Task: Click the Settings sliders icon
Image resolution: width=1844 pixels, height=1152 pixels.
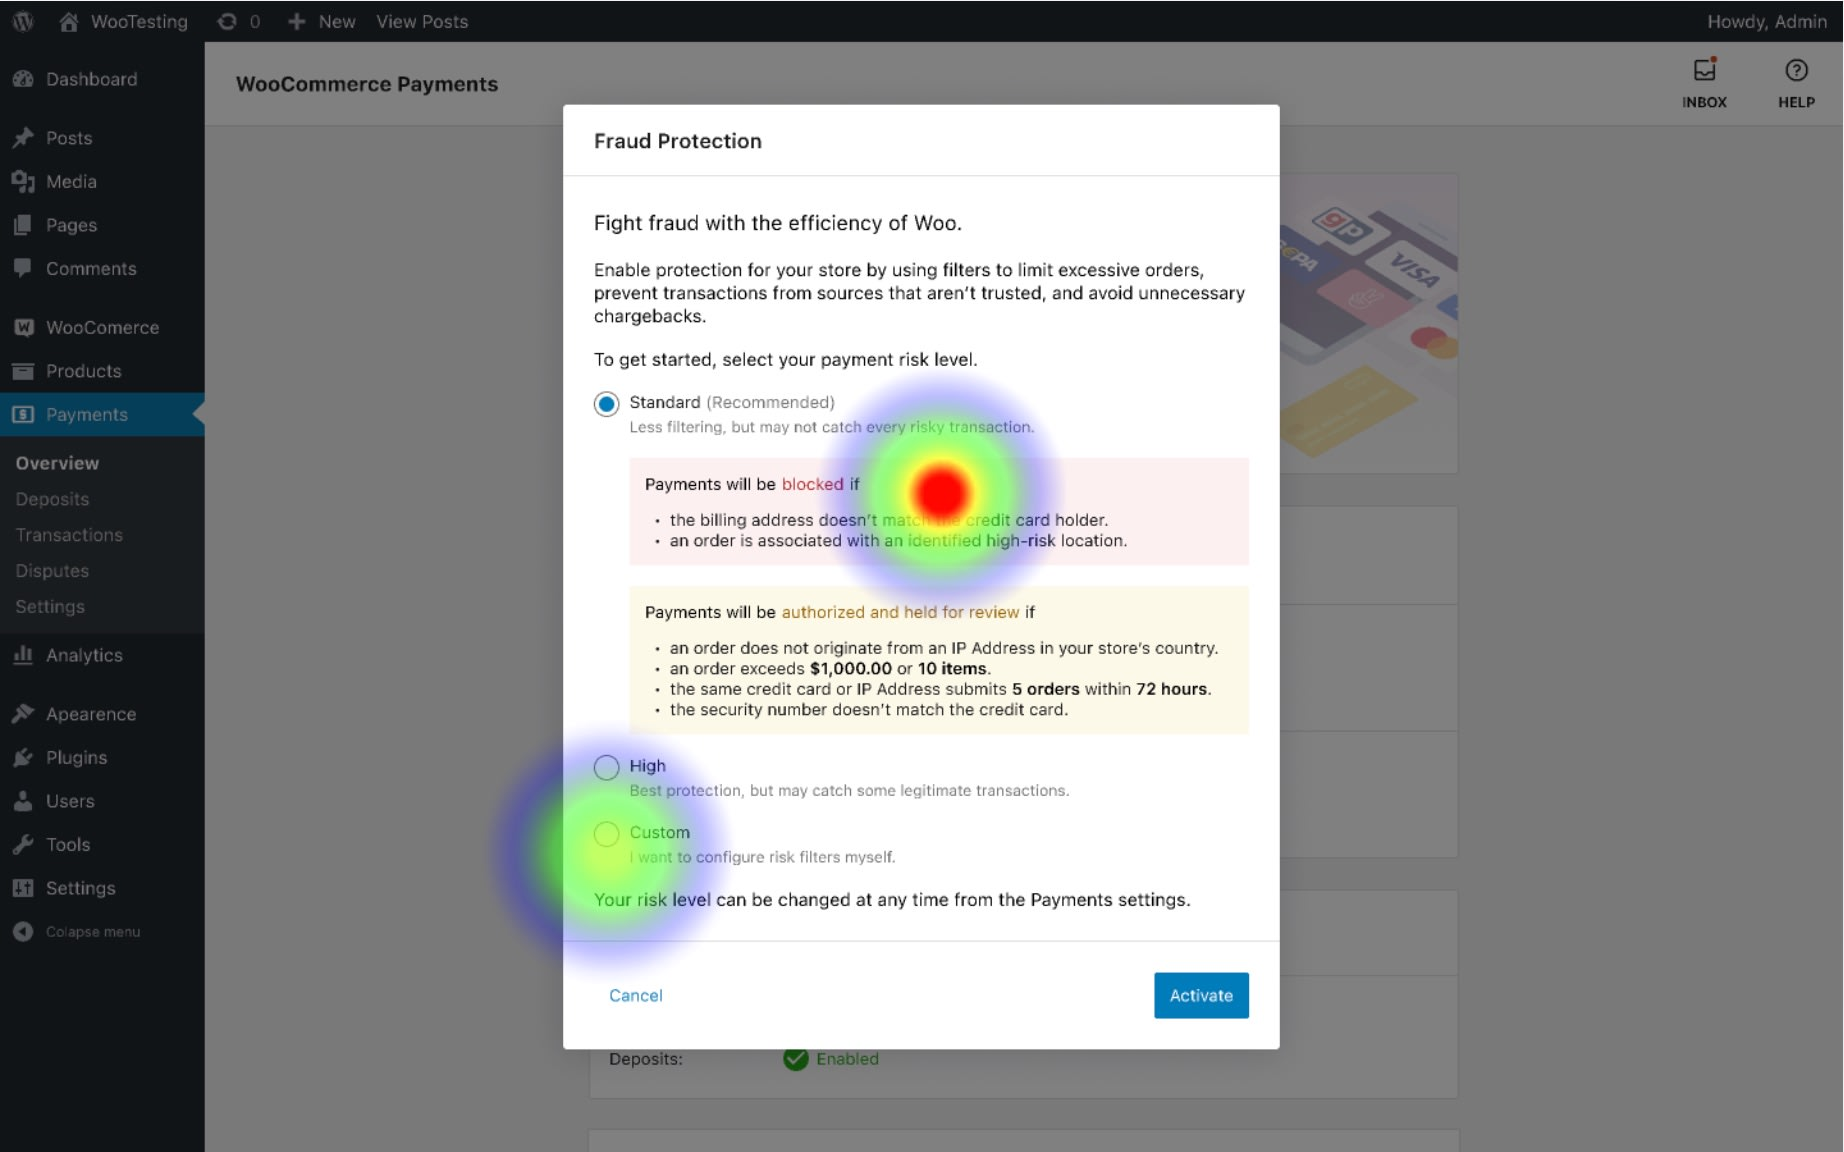Action: (23, 888)
